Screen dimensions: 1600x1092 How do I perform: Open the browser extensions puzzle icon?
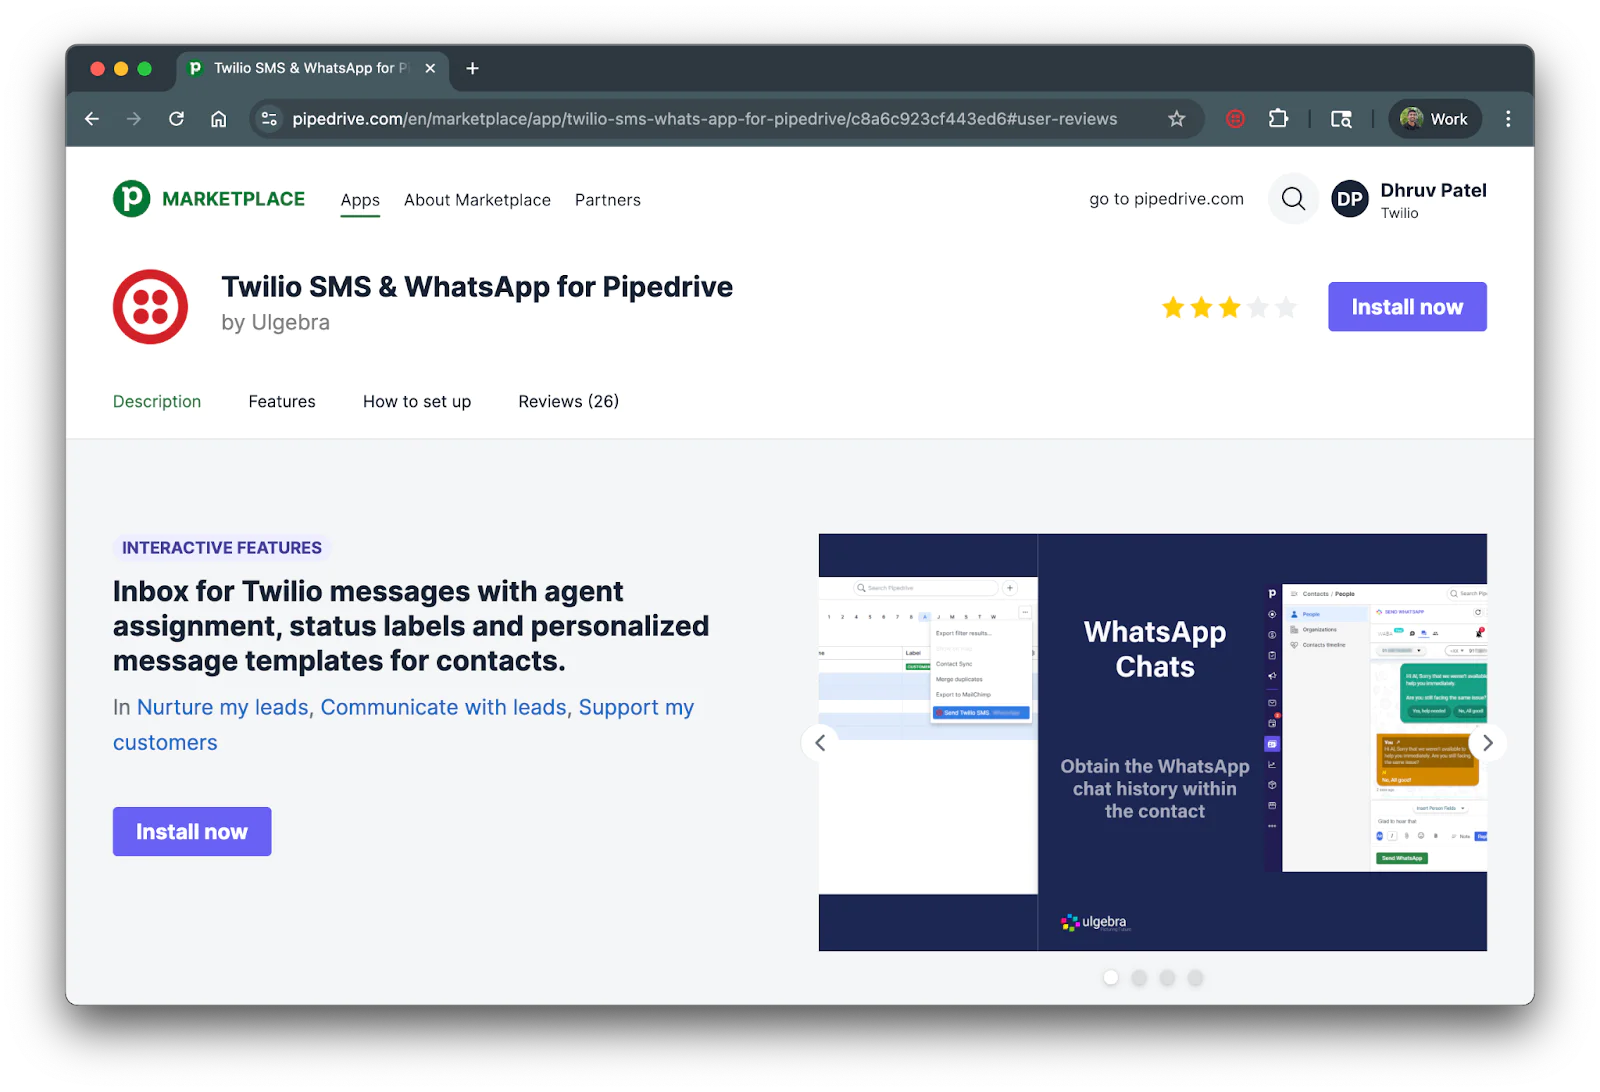pyautogui.click(x=1278, y=118)
